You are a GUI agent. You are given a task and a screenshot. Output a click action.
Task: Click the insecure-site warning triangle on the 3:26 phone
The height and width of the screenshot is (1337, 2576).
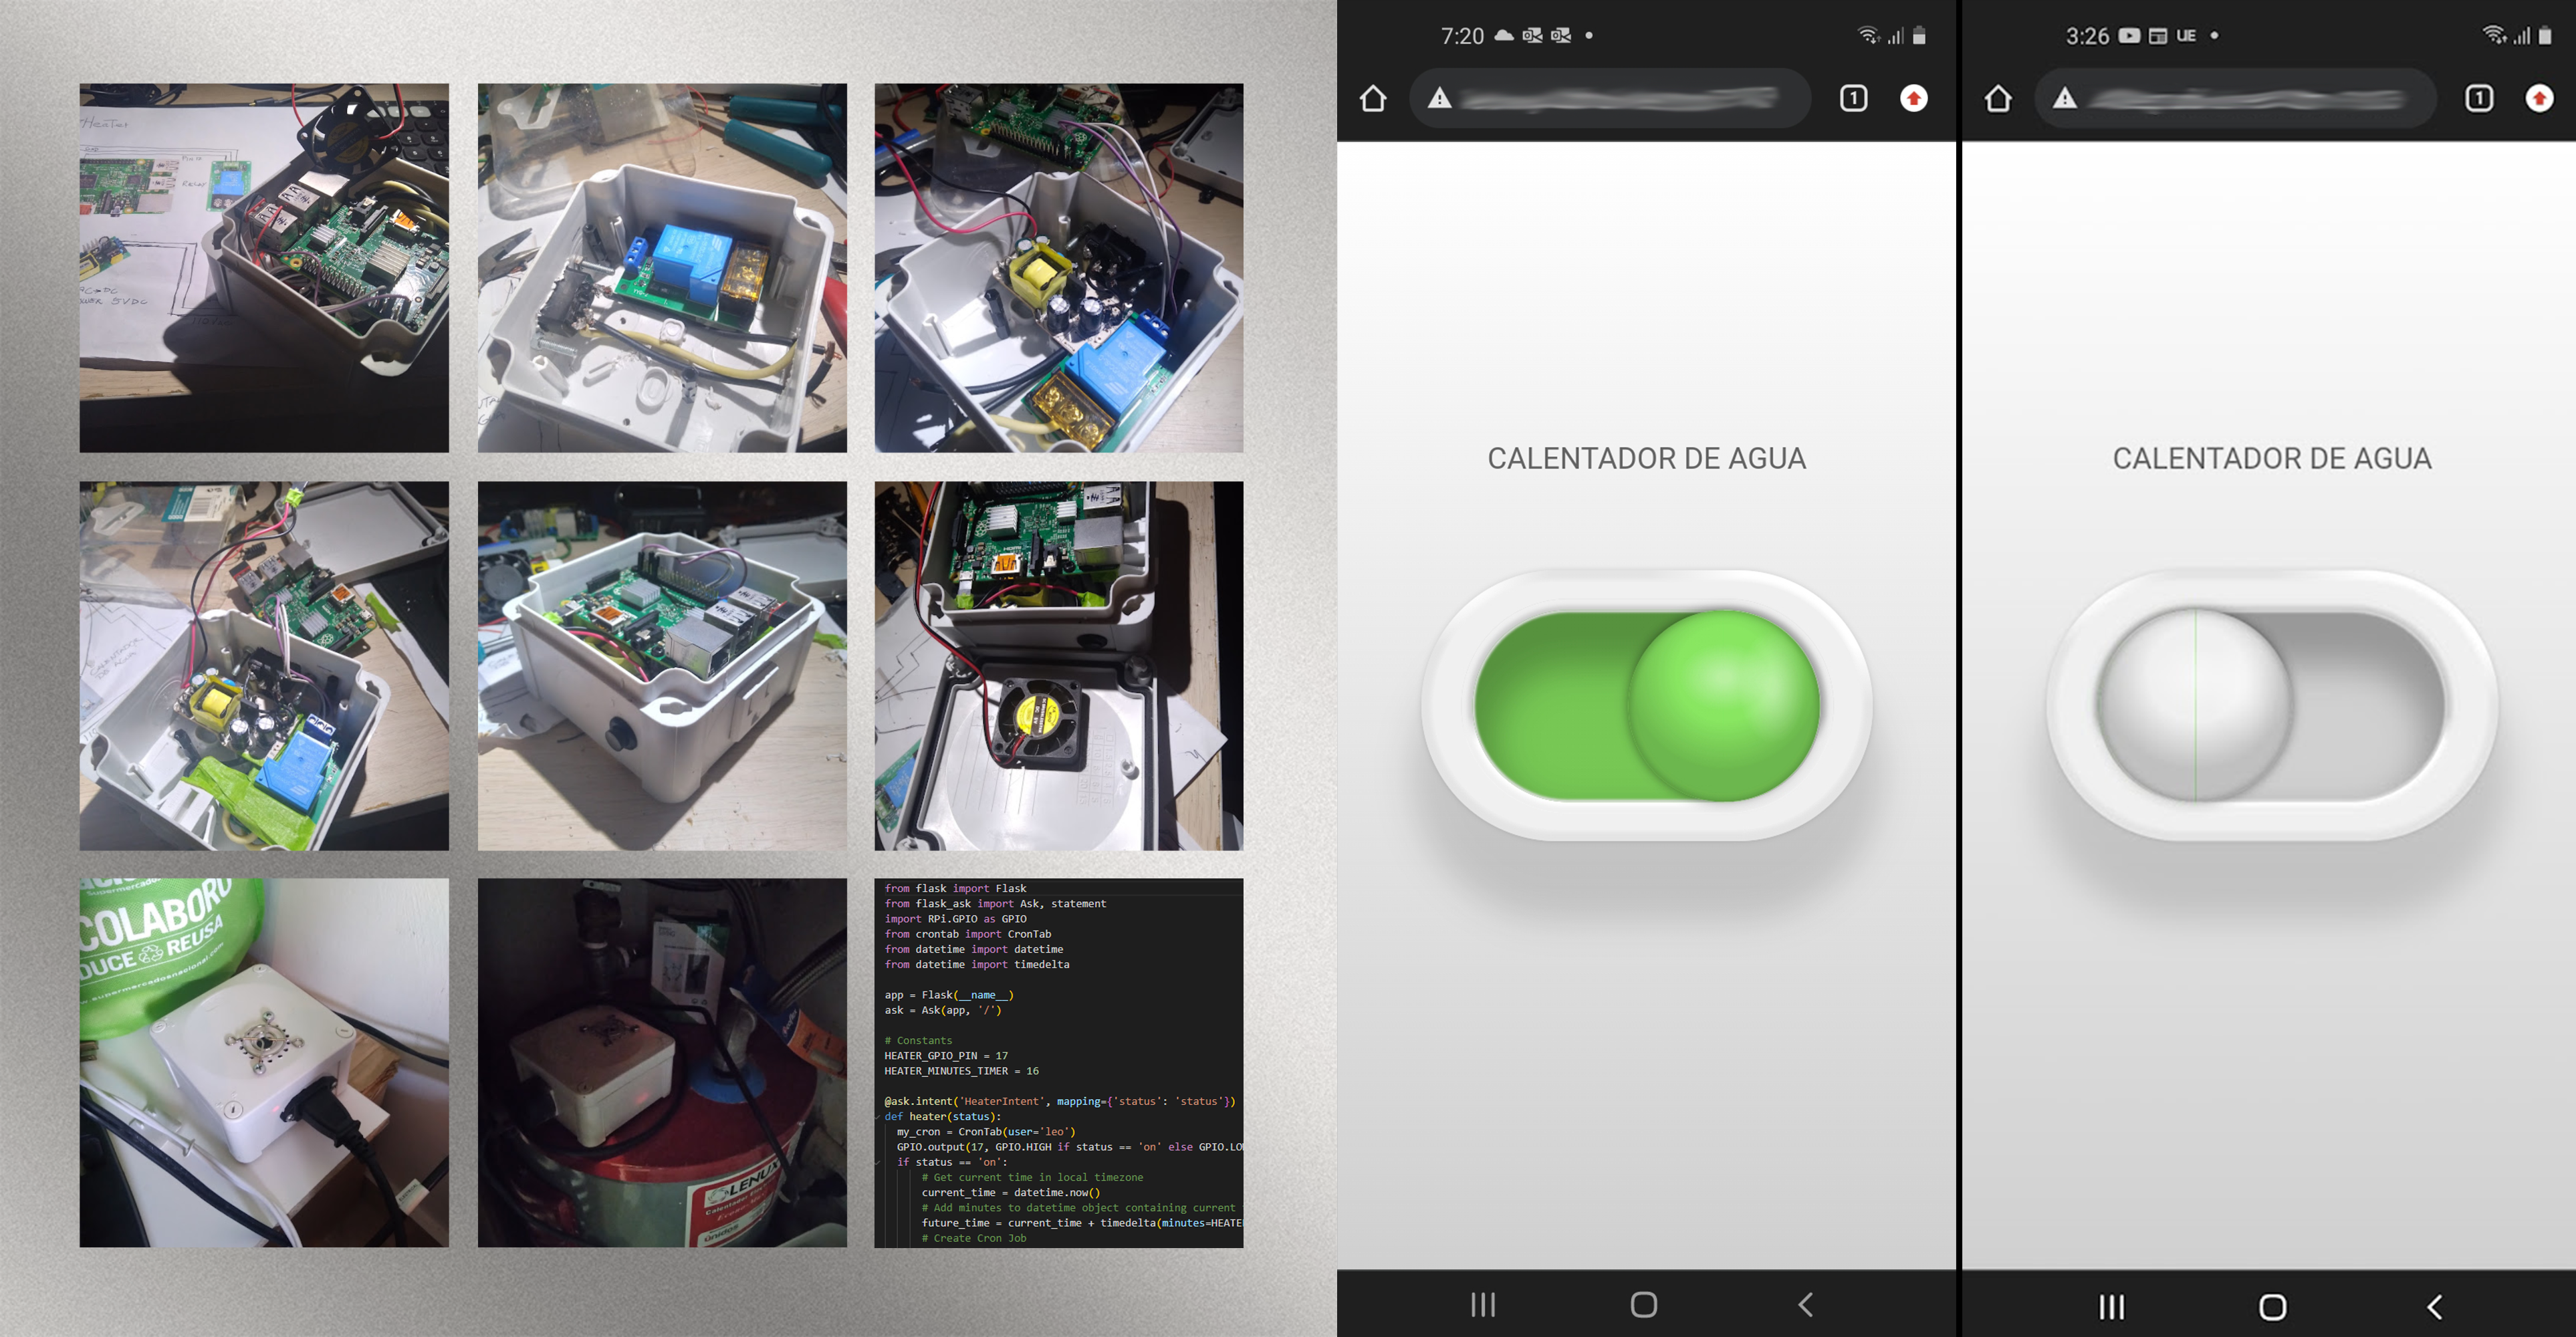tap(2064, 98)
